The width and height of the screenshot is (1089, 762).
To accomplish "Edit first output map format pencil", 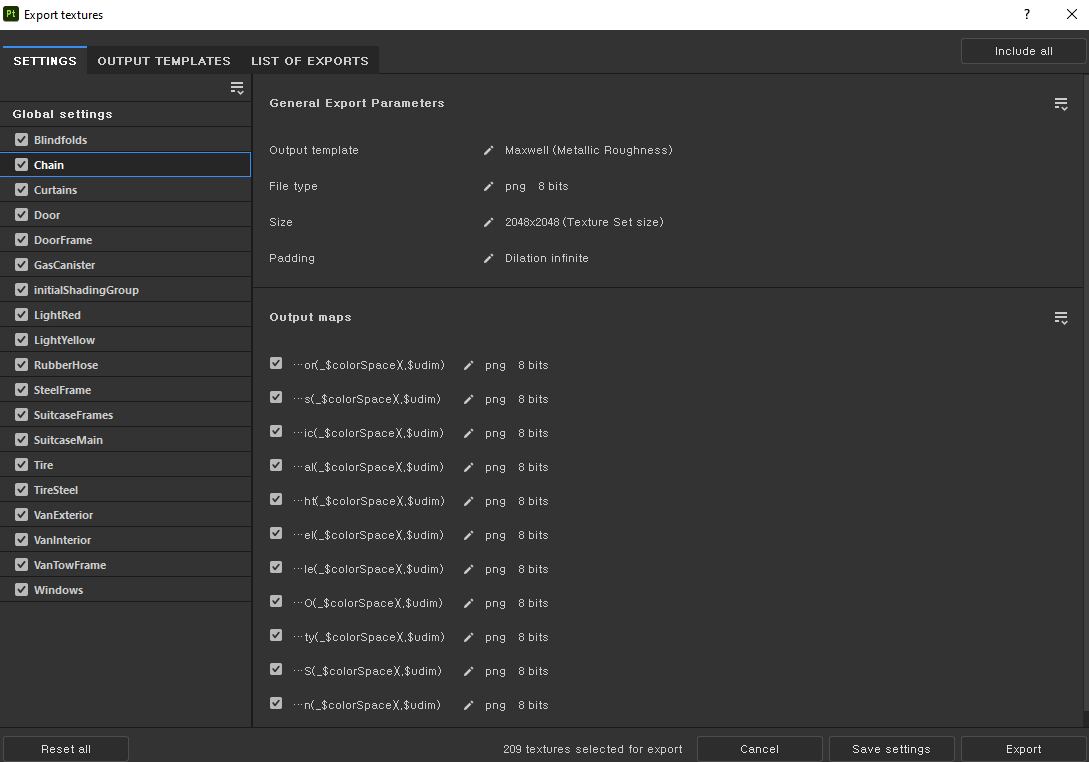I will pyautogui.click(x=469, y=365).
